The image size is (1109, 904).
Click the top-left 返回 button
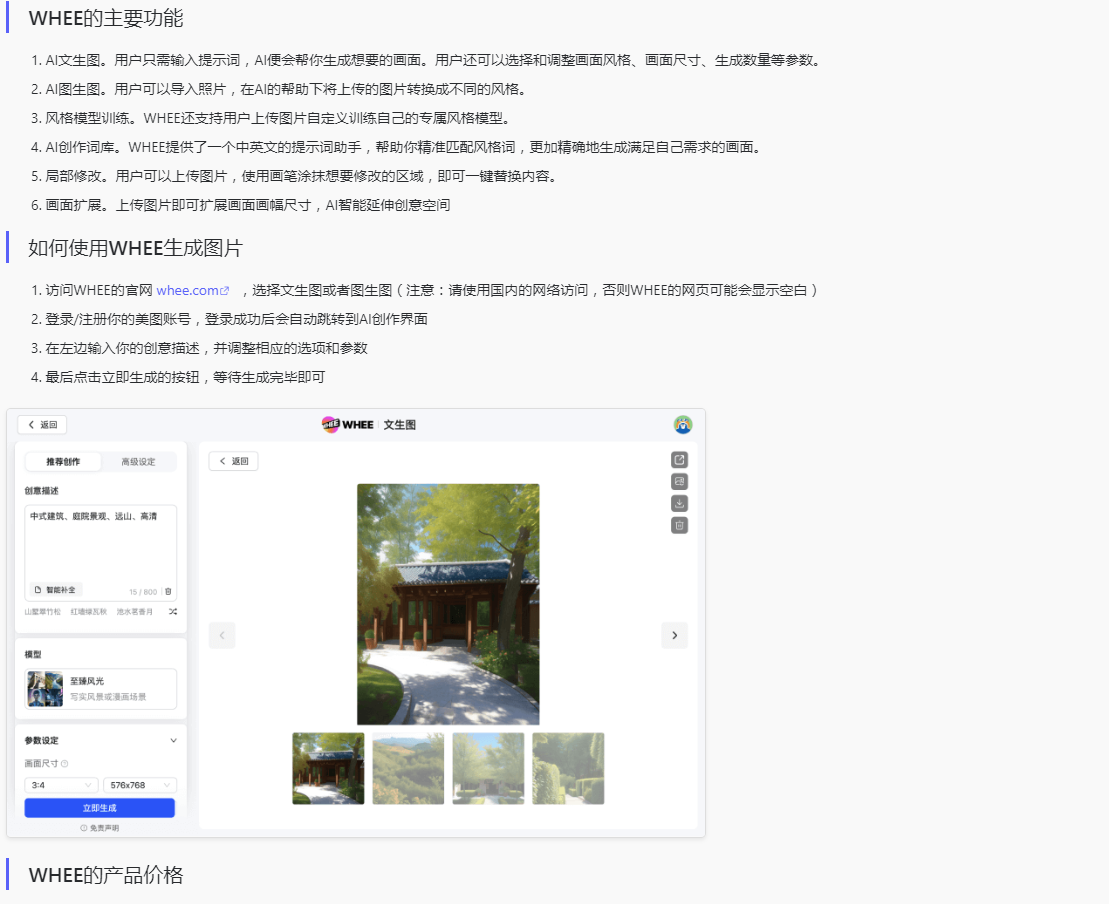42,424
